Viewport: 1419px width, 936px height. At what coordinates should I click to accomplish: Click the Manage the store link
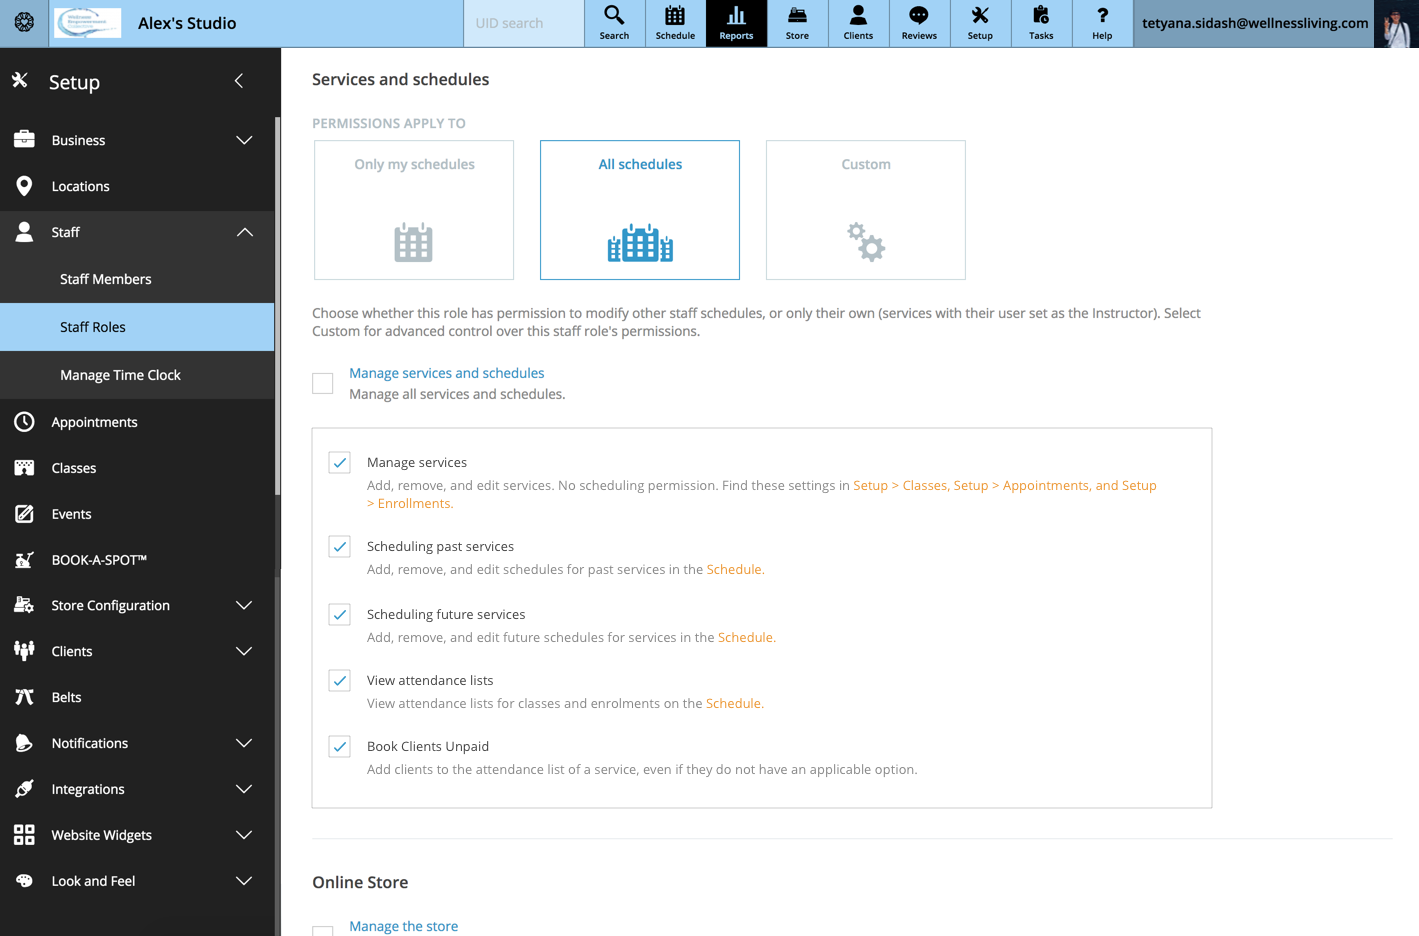click(404, 926)
